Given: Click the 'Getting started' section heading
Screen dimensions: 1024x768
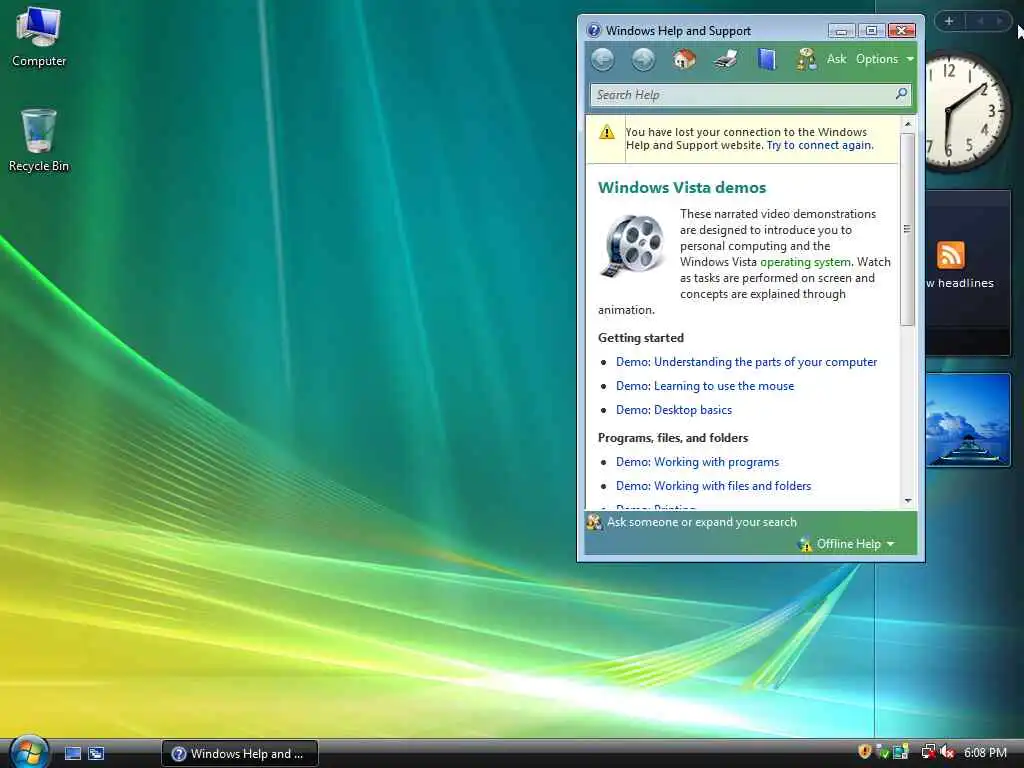Looking at the screenshot, I should (641, 338).
